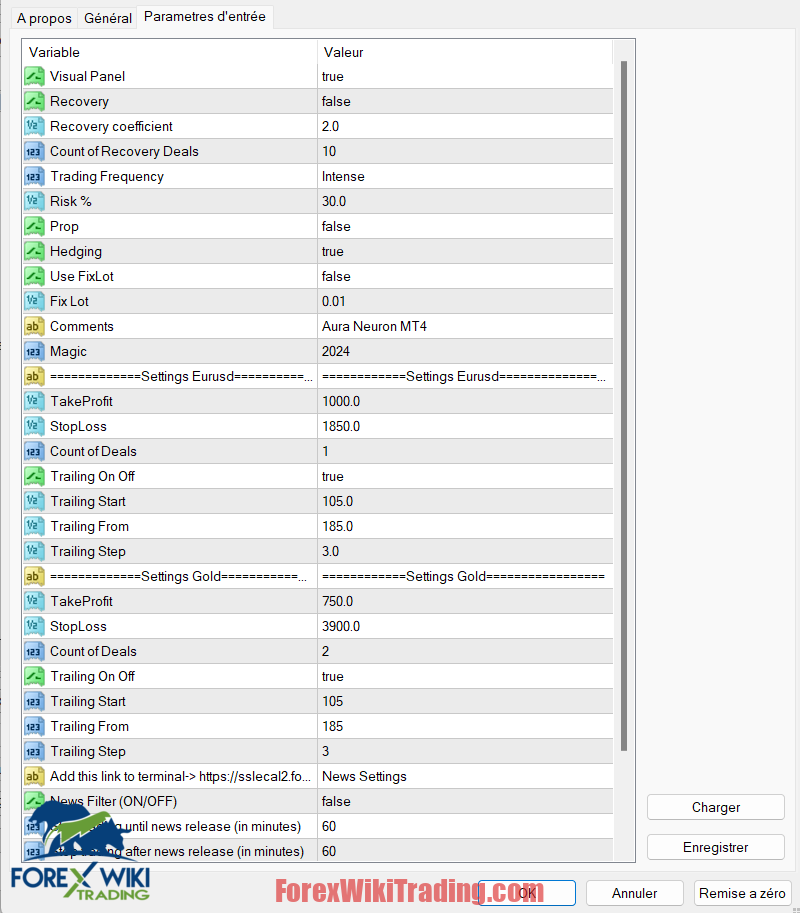Click the decimal icon next to Recovery coefficient
This screenshot has height=913, width=800.
[34, 126]
